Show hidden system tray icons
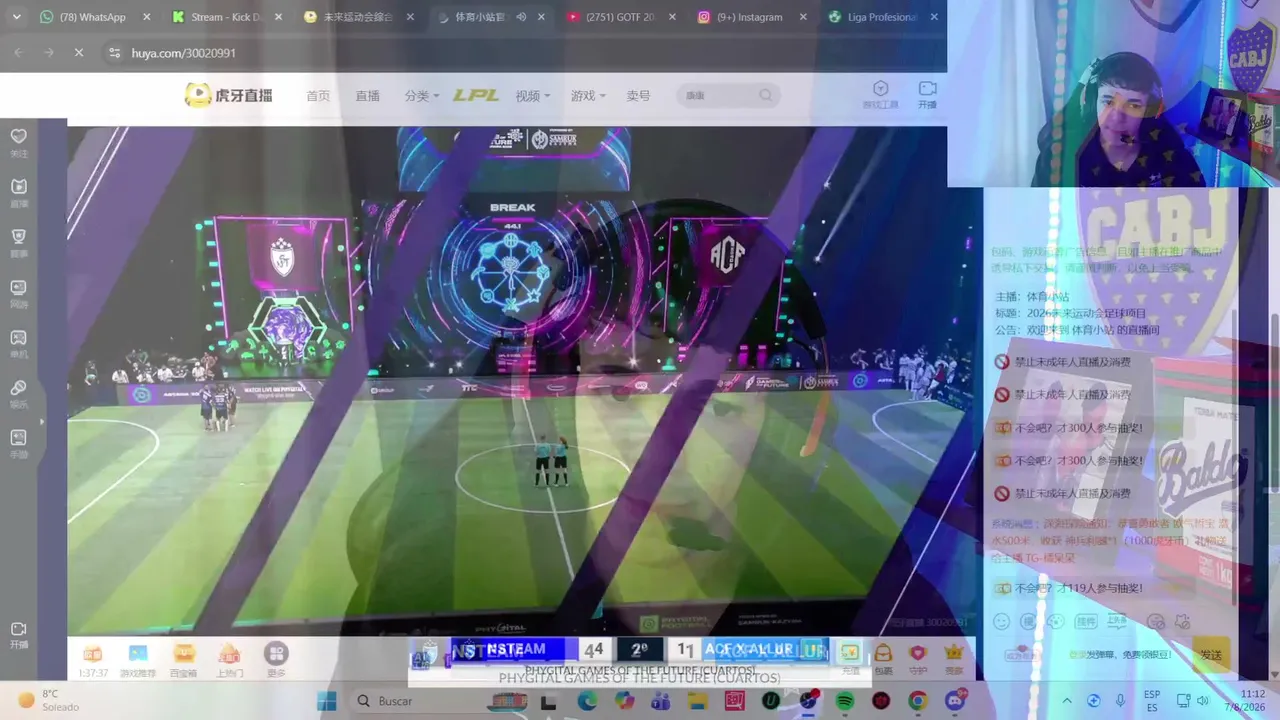Image resolution: width=1280 pixels, height=720 pixels. 1066,701
